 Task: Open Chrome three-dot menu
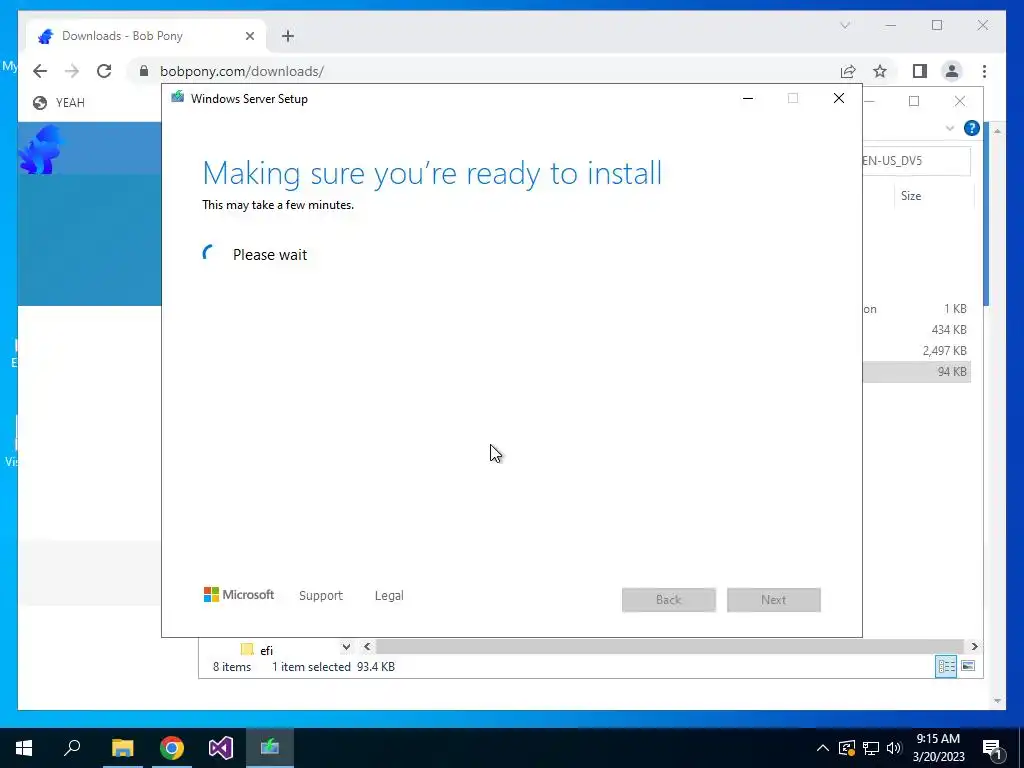(x=984, y=71)
